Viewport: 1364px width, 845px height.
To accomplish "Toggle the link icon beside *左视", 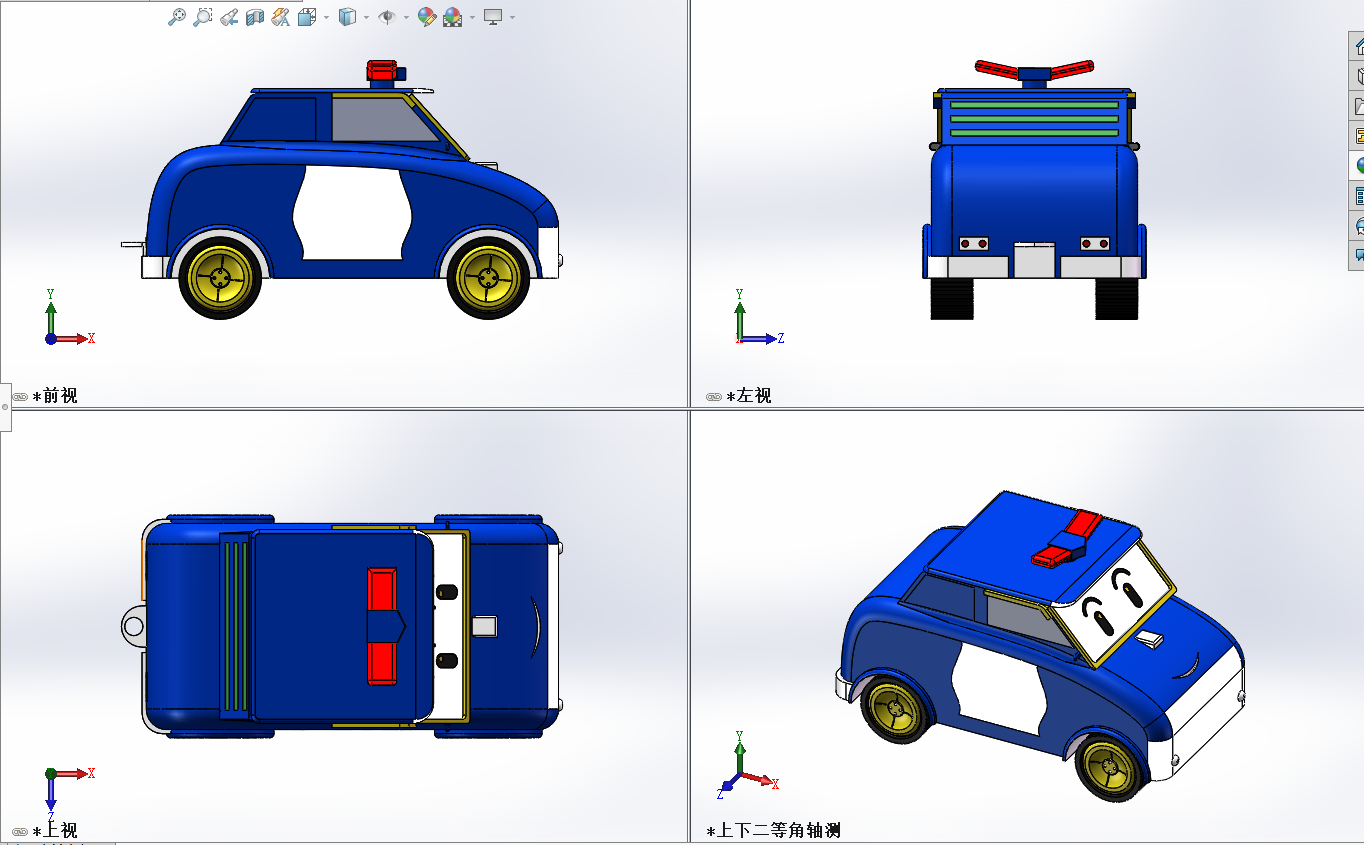I will click(714, 397).
